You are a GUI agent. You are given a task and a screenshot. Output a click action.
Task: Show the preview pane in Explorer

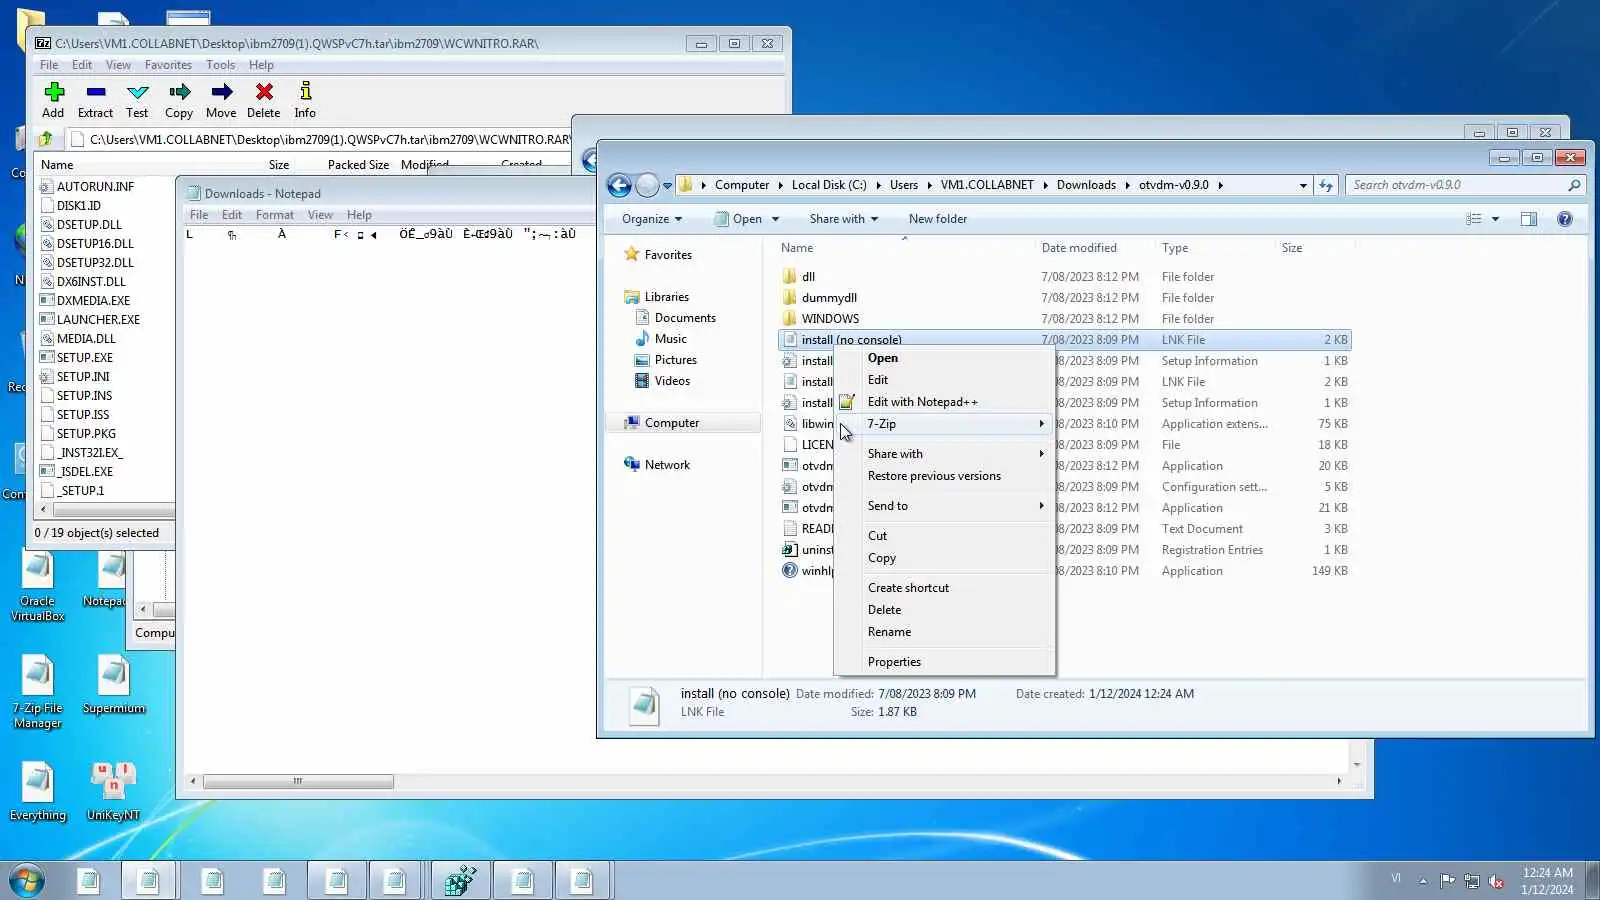[x=1529, y=219]
